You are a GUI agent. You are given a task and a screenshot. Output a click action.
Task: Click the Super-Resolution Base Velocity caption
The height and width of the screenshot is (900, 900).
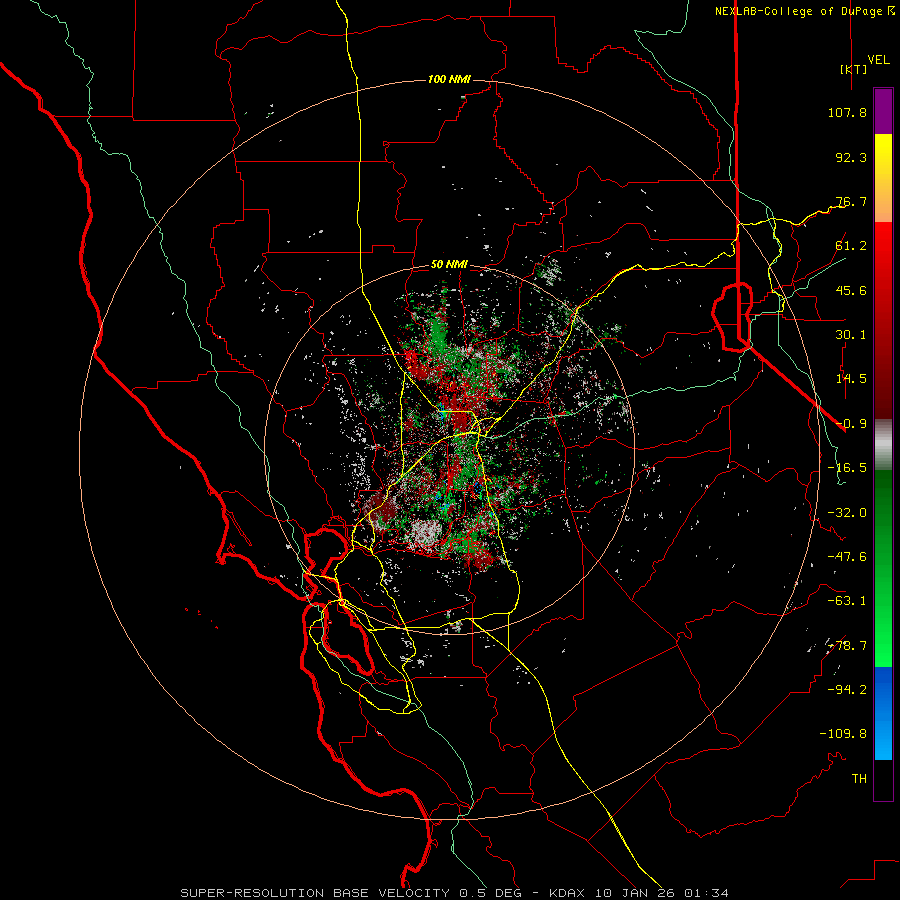(x=455, y=893)
